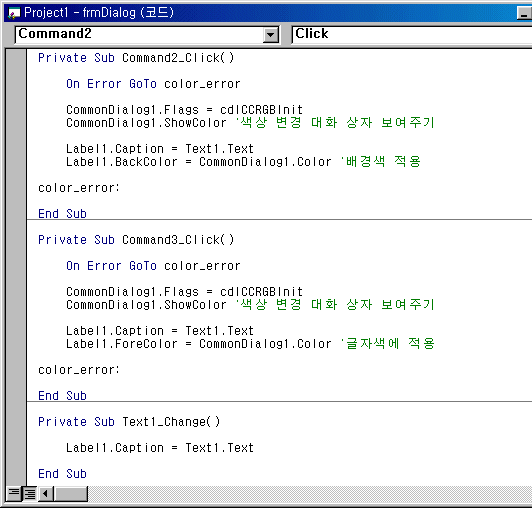Open the Click procedure combo box

point(412,35)
